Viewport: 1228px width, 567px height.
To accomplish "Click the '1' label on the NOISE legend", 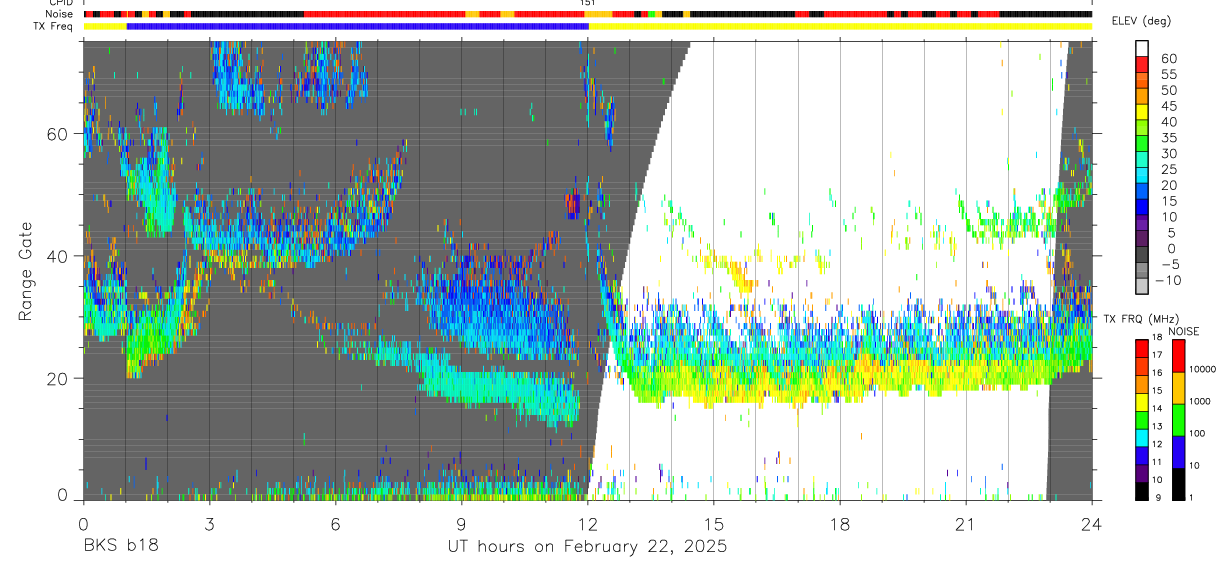I will 1191,497.
